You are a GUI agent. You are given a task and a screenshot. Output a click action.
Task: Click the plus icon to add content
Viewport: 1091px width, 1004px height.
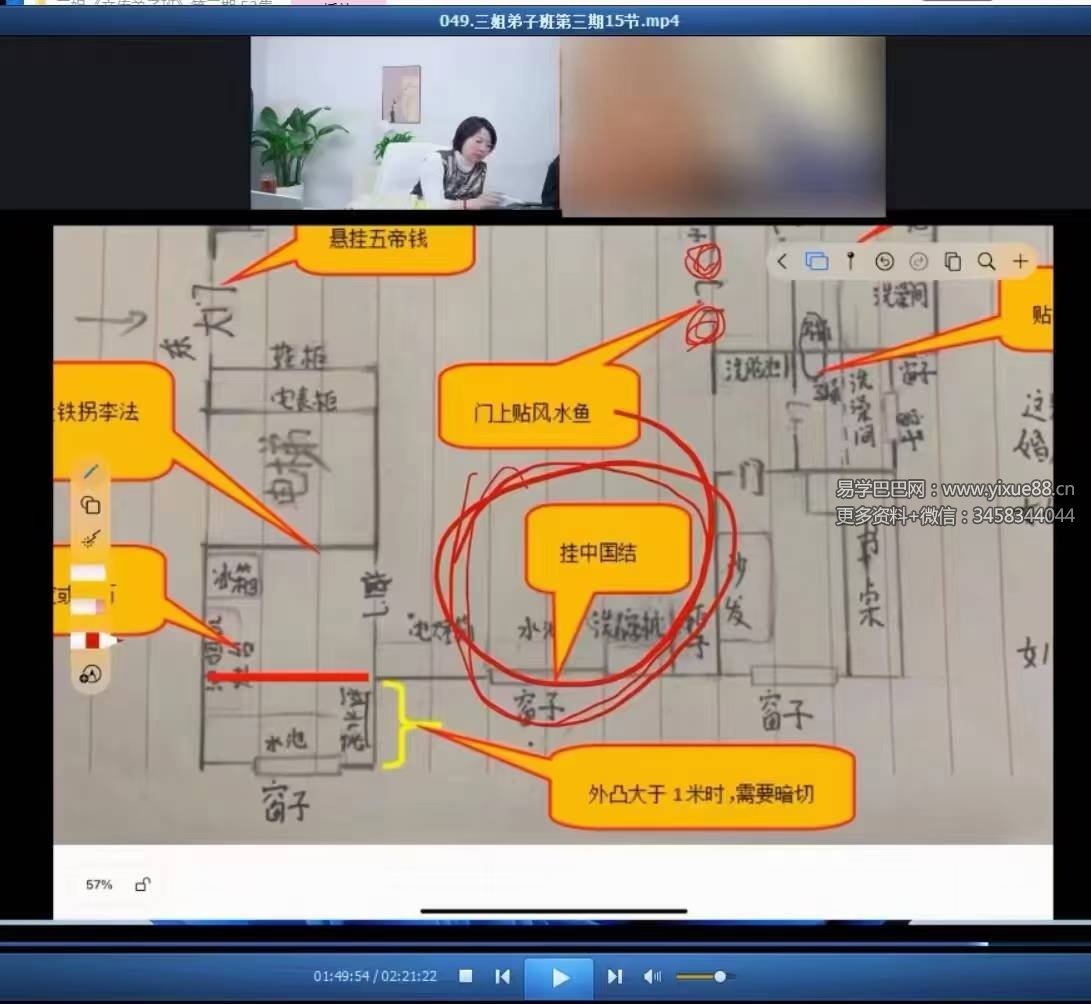(x=1020, y=262)
